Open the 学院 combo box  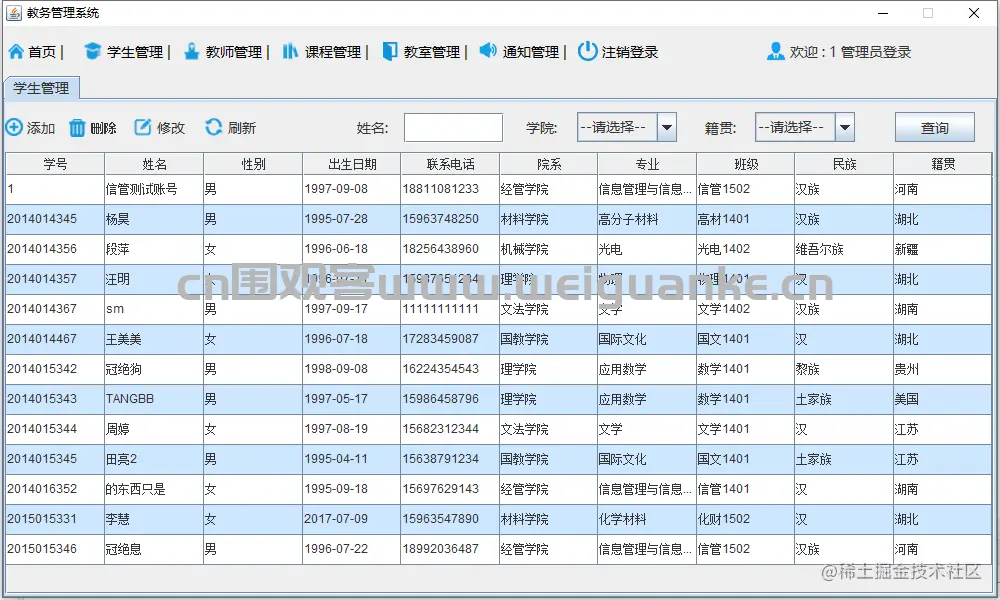pyautogui.click(x=626, y=128)
